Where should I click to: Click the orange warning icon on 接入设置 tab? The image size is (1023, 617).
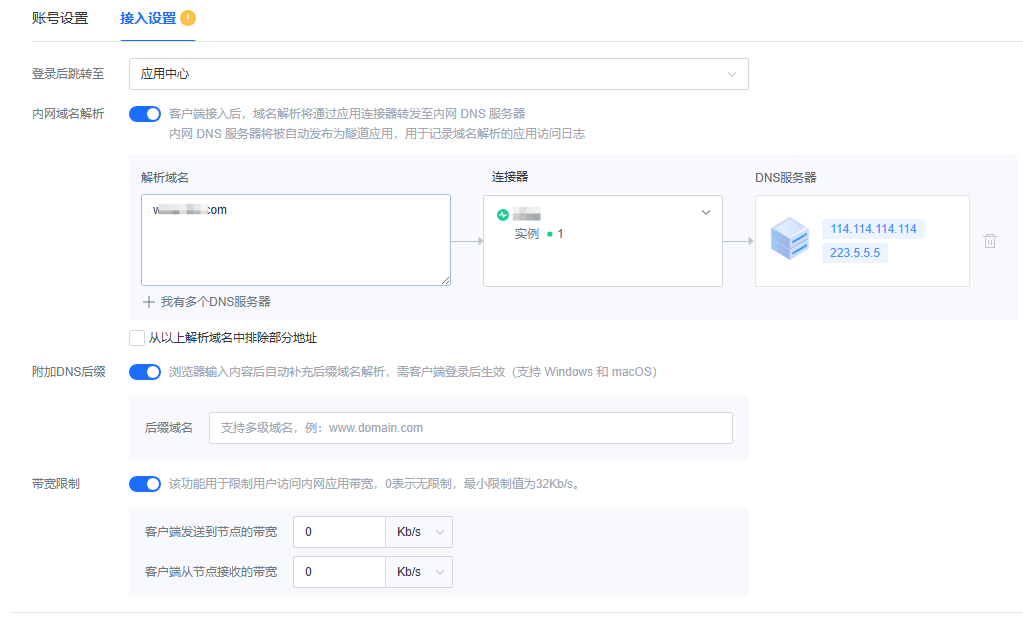[188, 18]
